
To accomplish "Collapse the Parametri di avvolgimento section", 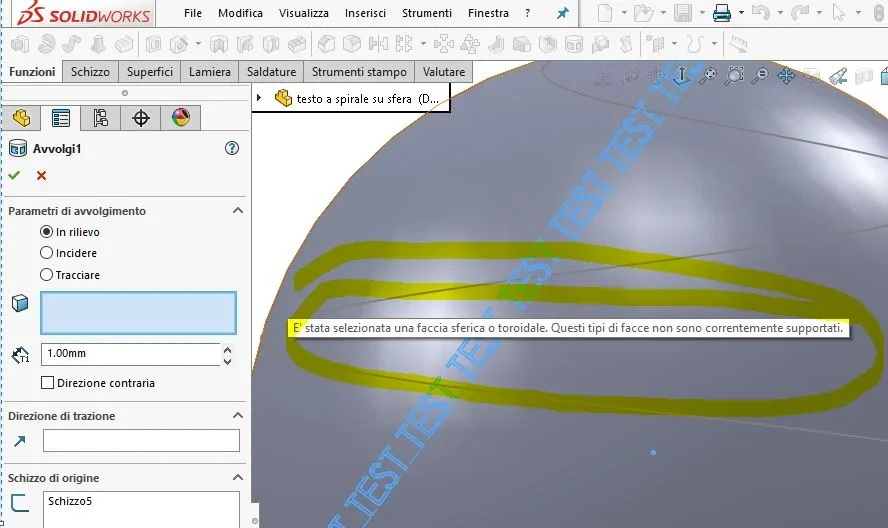I will (238, 211).
